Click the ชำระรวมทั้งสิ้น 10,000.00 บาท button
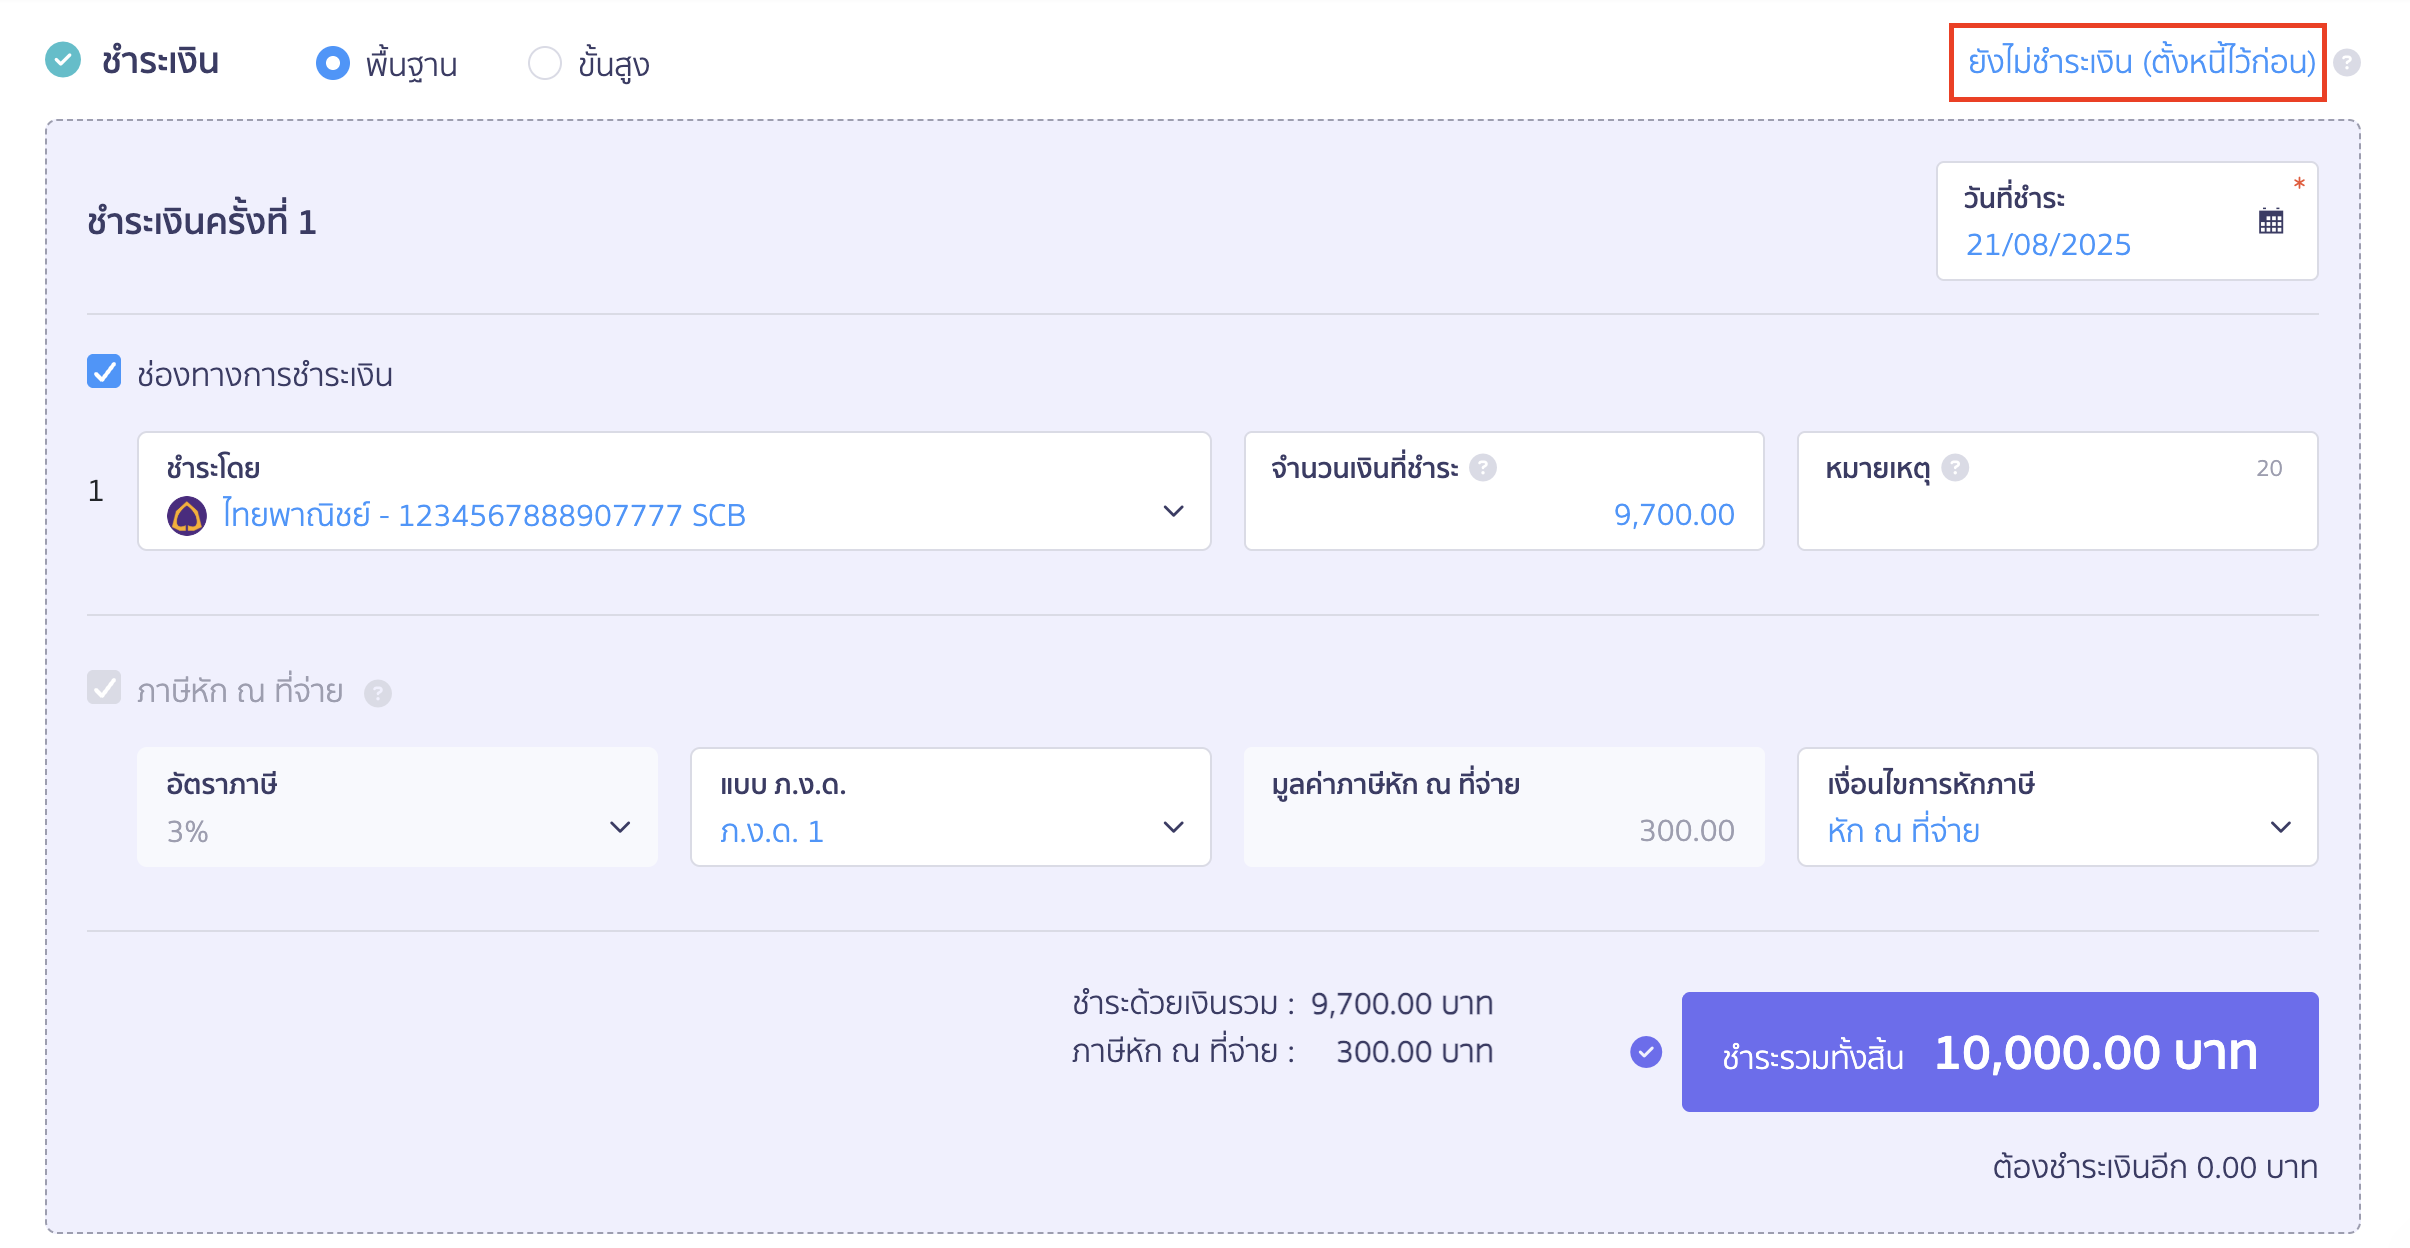This screenshot has height=1248, width=2410. pos(2000,1052)
